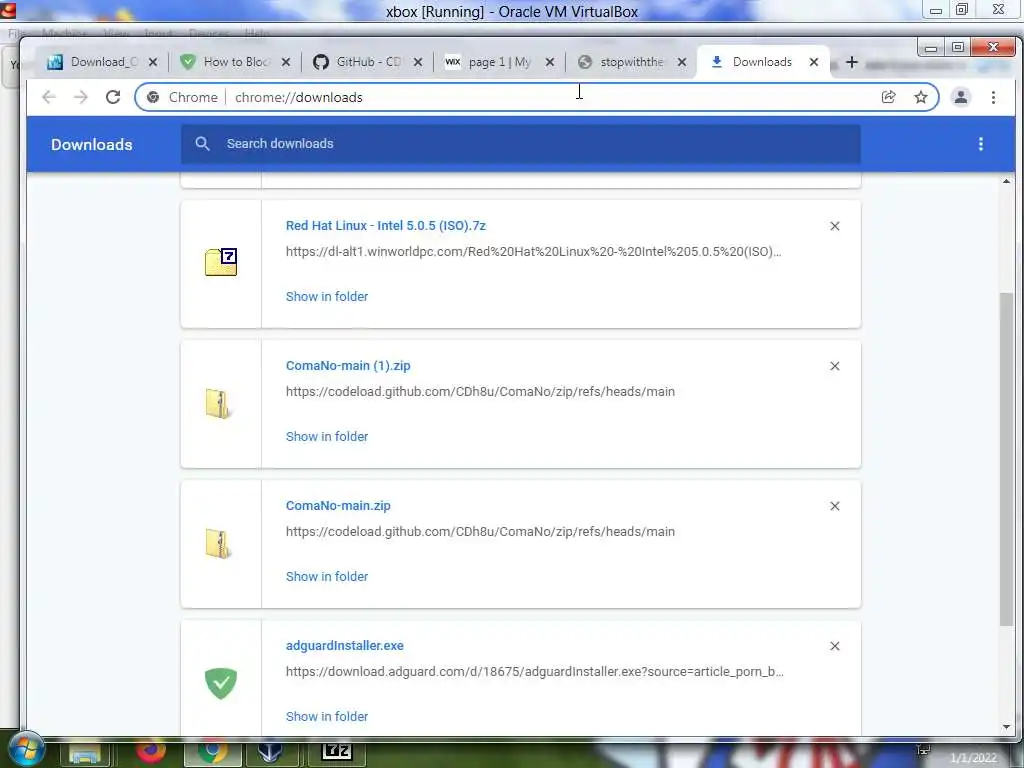Show ComaNo-main.zip in folder
The height and width of the screenshot is (768, 1024).
[x=327, y=577]
